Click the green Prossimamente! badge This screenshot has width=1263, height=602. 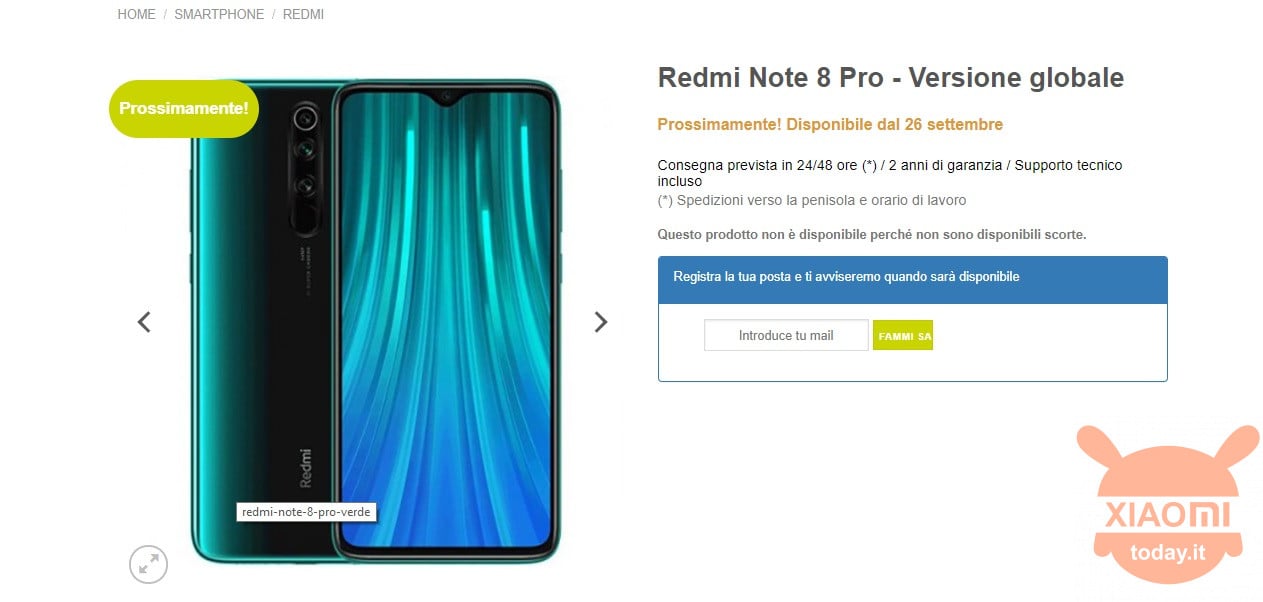click(184, 108)
